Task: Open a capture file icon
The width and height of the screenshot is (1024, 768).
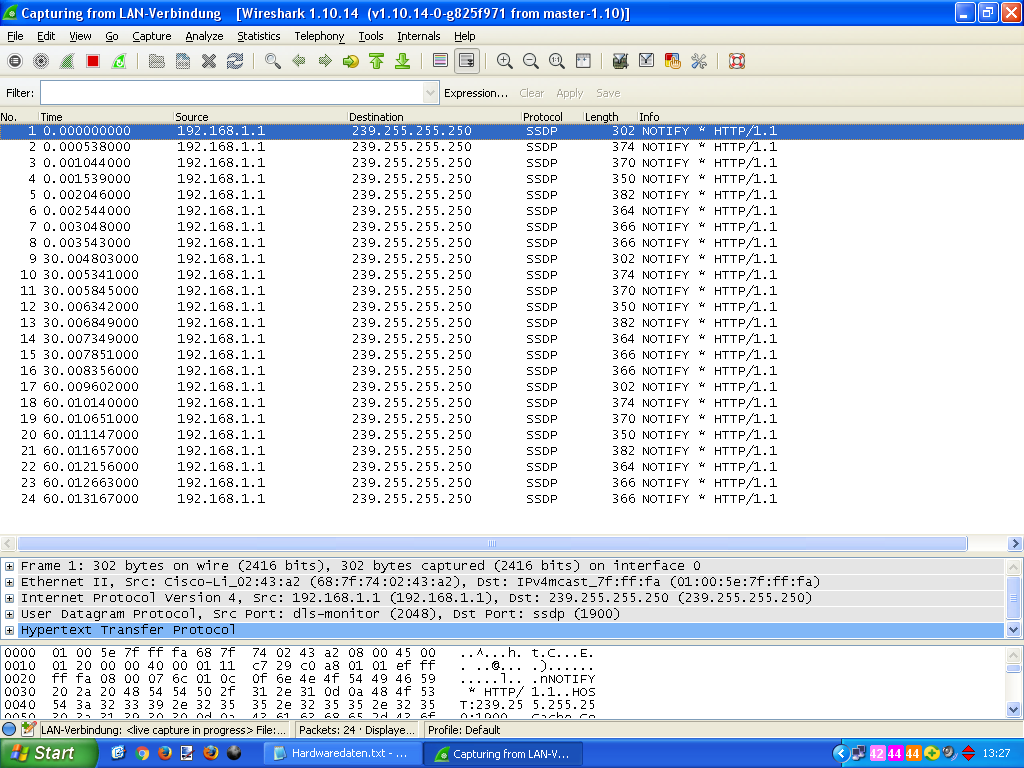Action: point(157,61)
